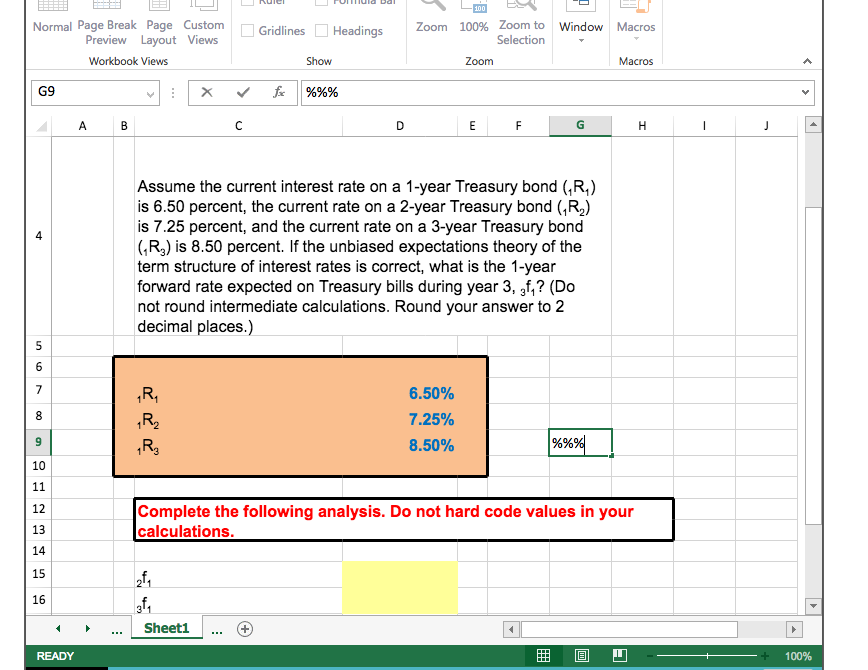Viewport: 868px width, 670px height.
Task: Select column D header
Action: (400, 126)
